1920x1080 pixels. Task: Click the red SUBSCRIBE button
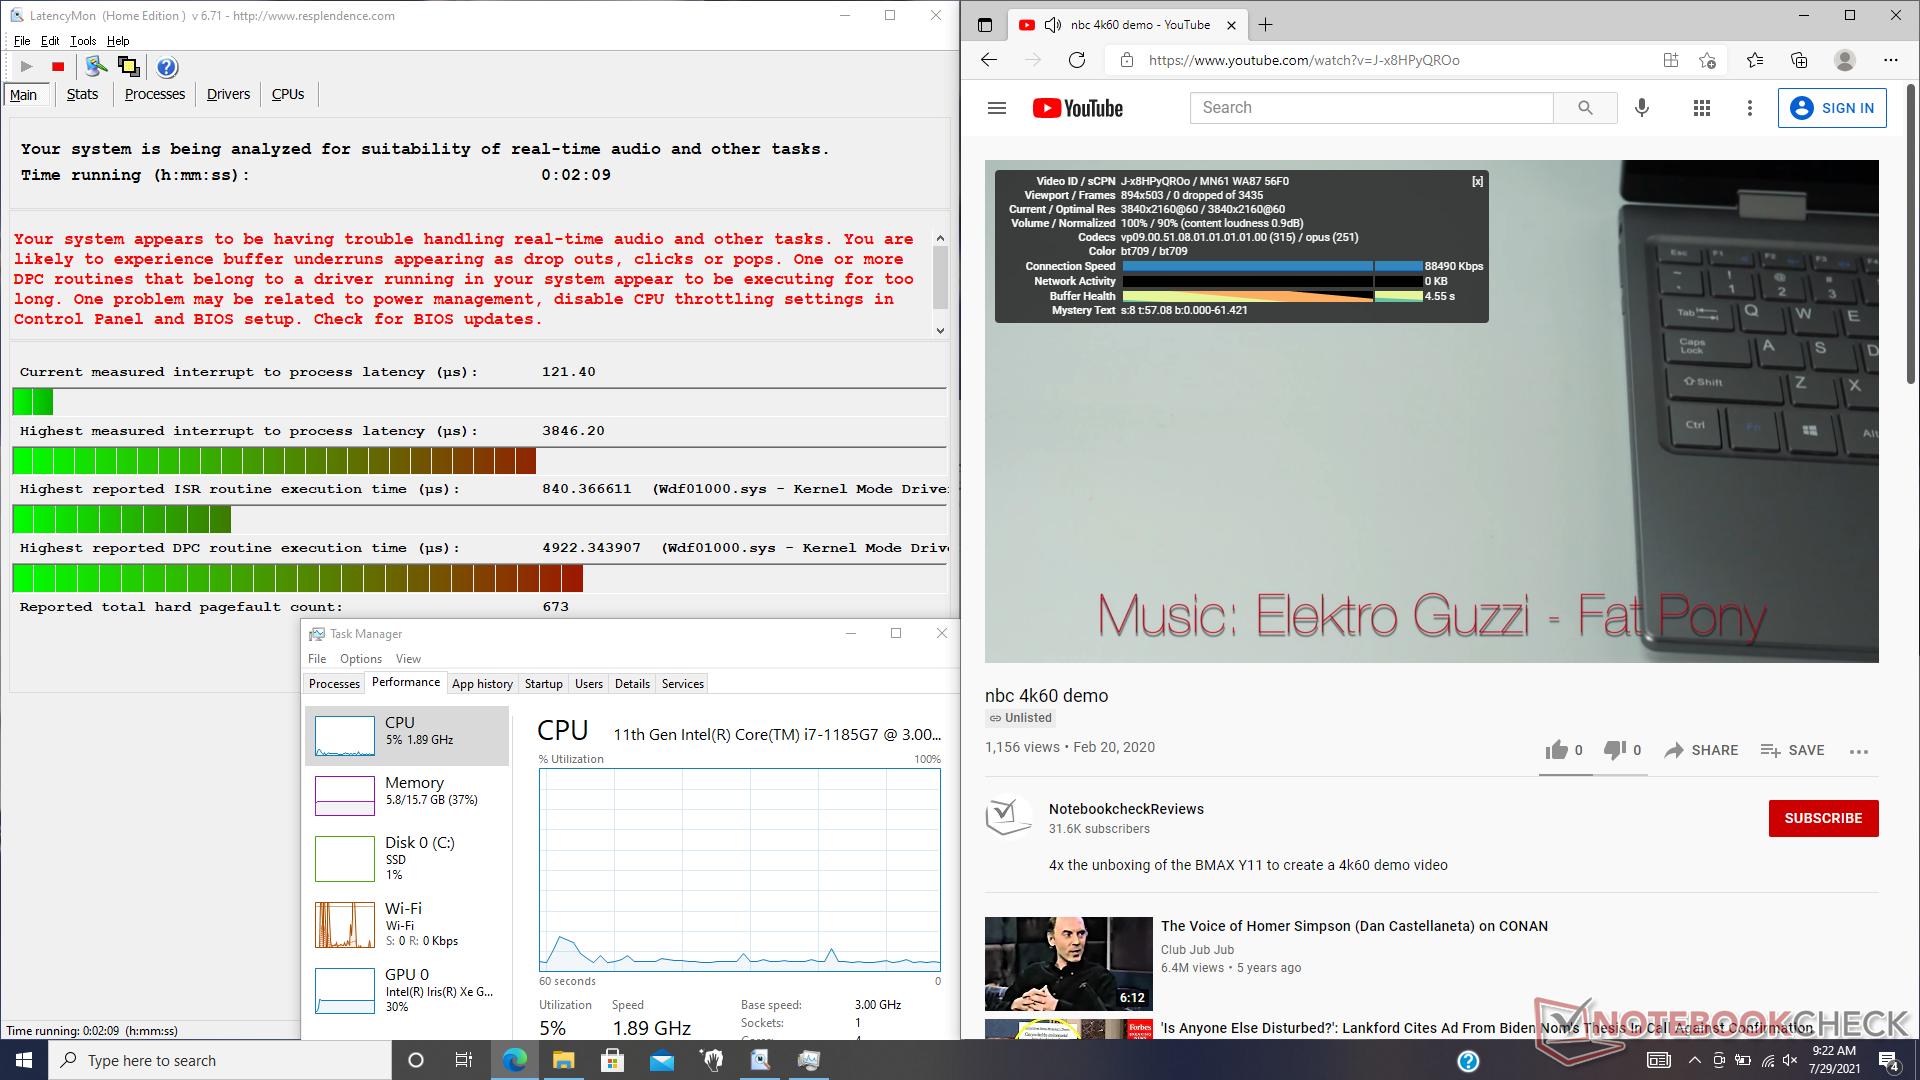point(1823,818)
